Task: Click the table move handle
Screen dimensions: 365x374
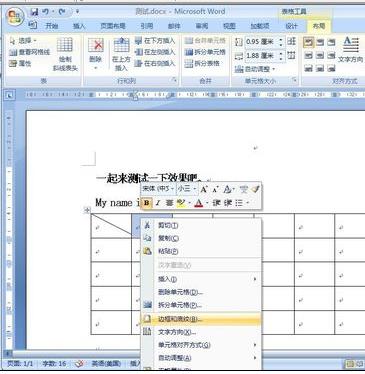Action: point(87,210)
